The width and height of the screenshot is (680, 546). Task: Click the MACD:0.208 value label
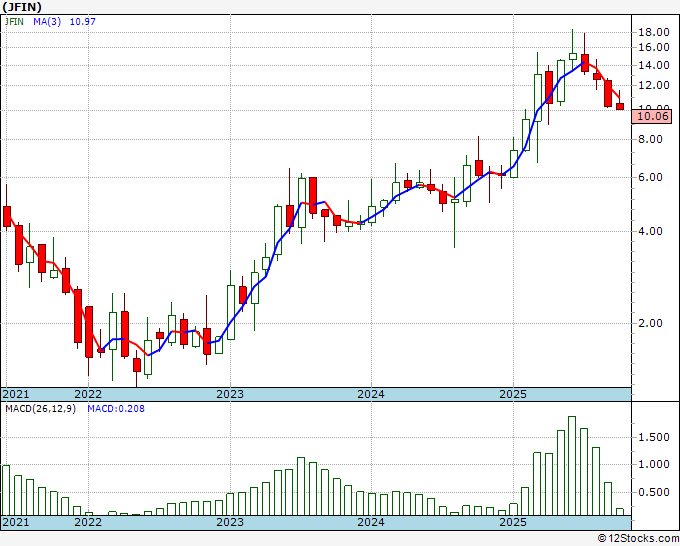point(114,408)
